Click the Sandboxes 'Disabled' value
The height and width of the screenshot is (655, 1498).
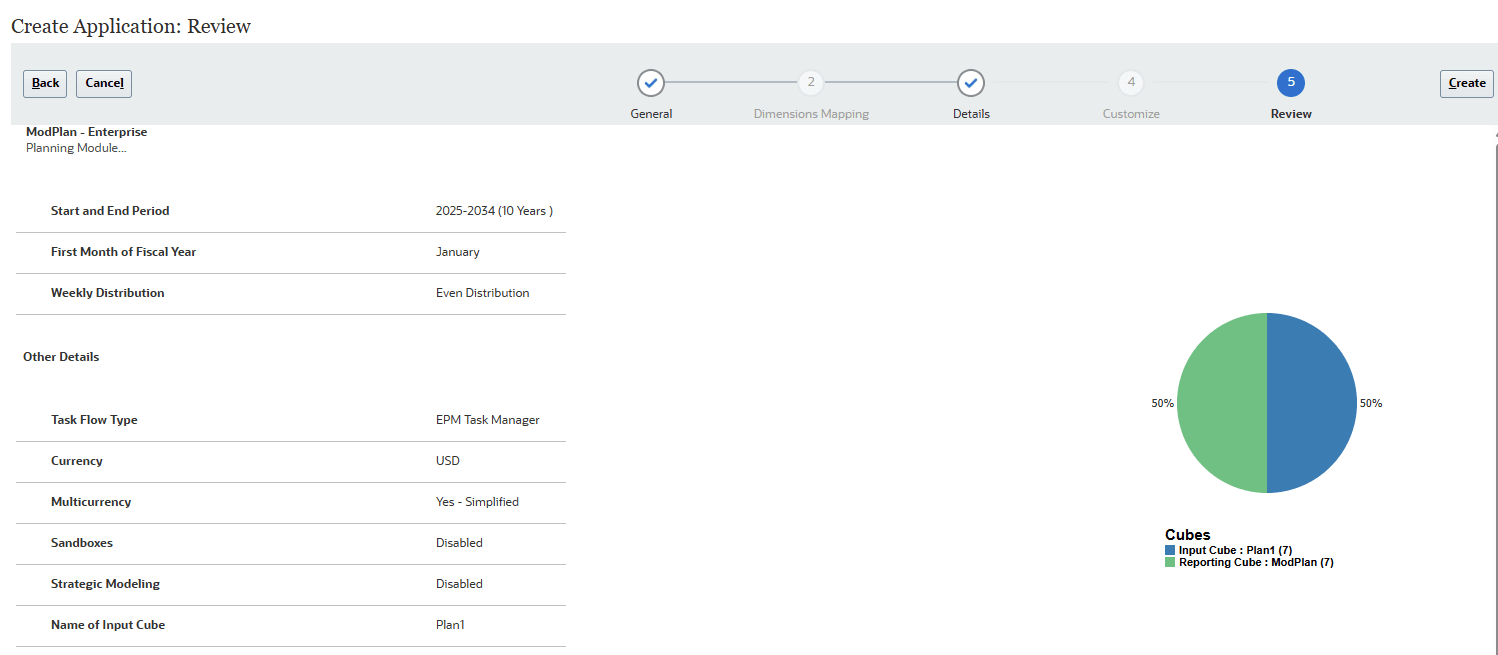[459, 543]
